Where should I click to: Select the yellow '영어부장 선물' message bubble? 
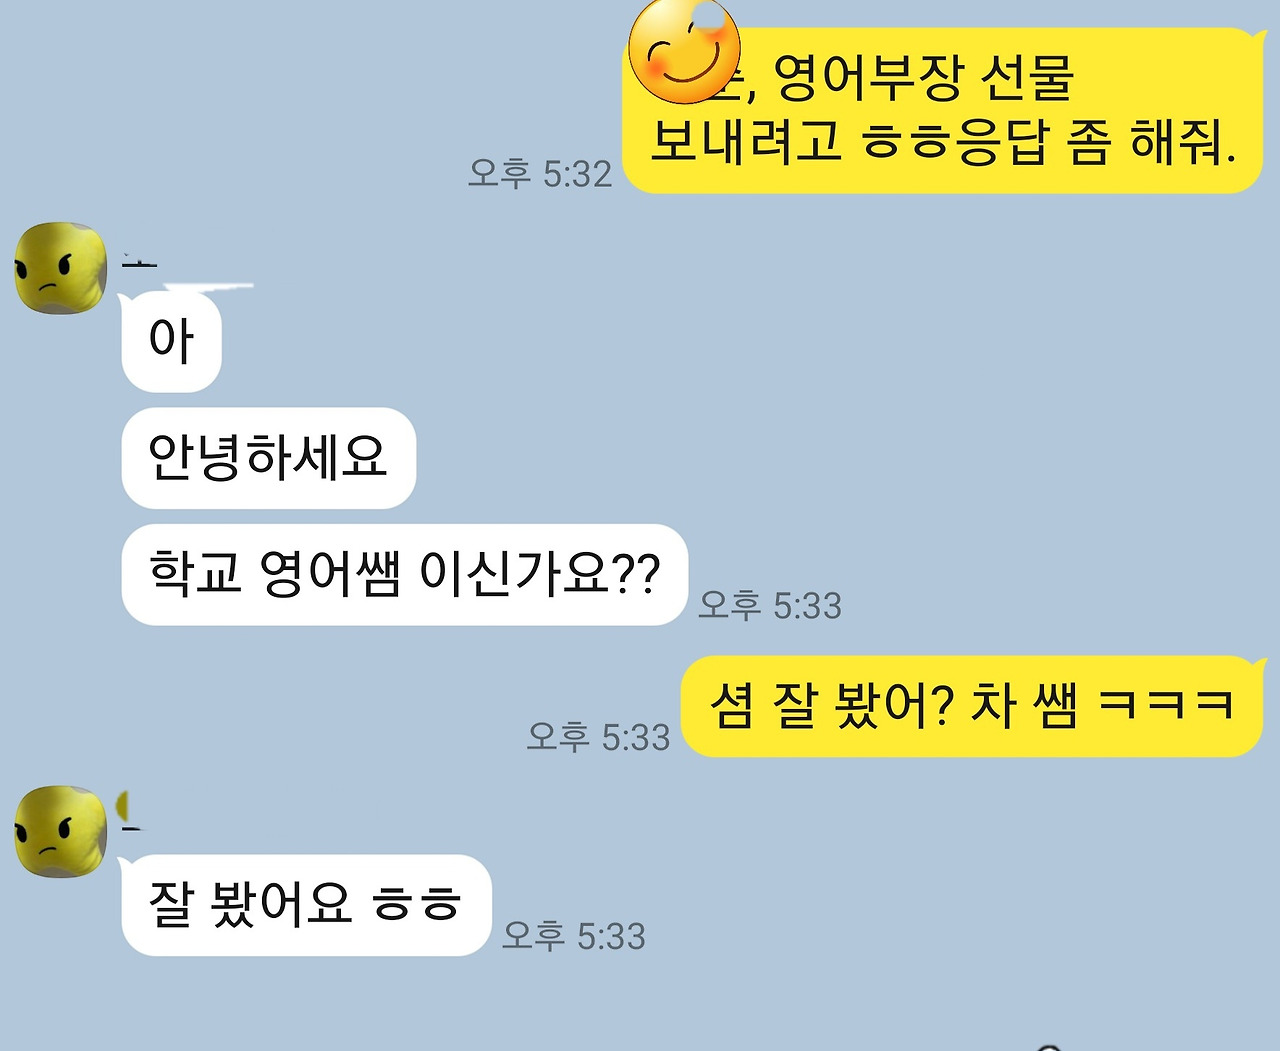(x=944, y=110)
